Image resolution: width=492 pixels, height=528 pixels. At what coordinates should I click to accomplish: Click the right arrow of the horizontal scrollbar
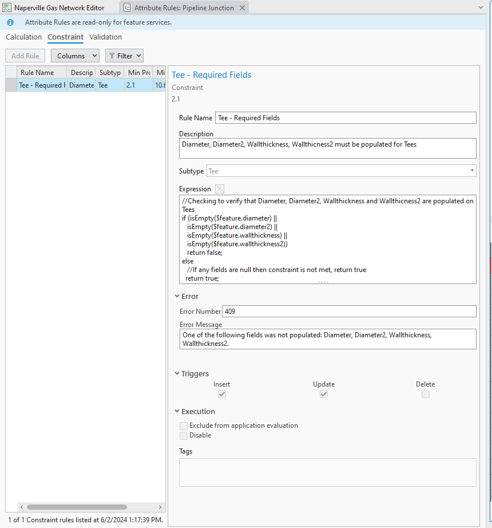point(160,507)
